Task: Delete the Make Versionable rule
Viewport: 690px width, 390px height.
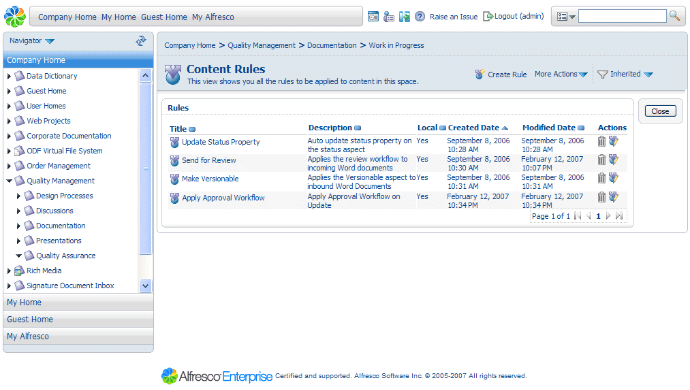Action: point(602,178)
